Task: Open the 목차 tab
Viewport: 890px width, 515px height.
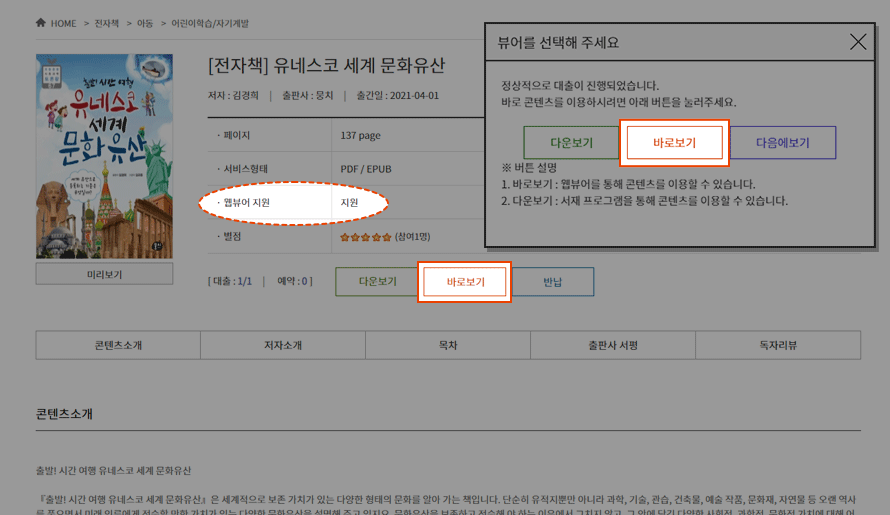Action: pos(448,345)
